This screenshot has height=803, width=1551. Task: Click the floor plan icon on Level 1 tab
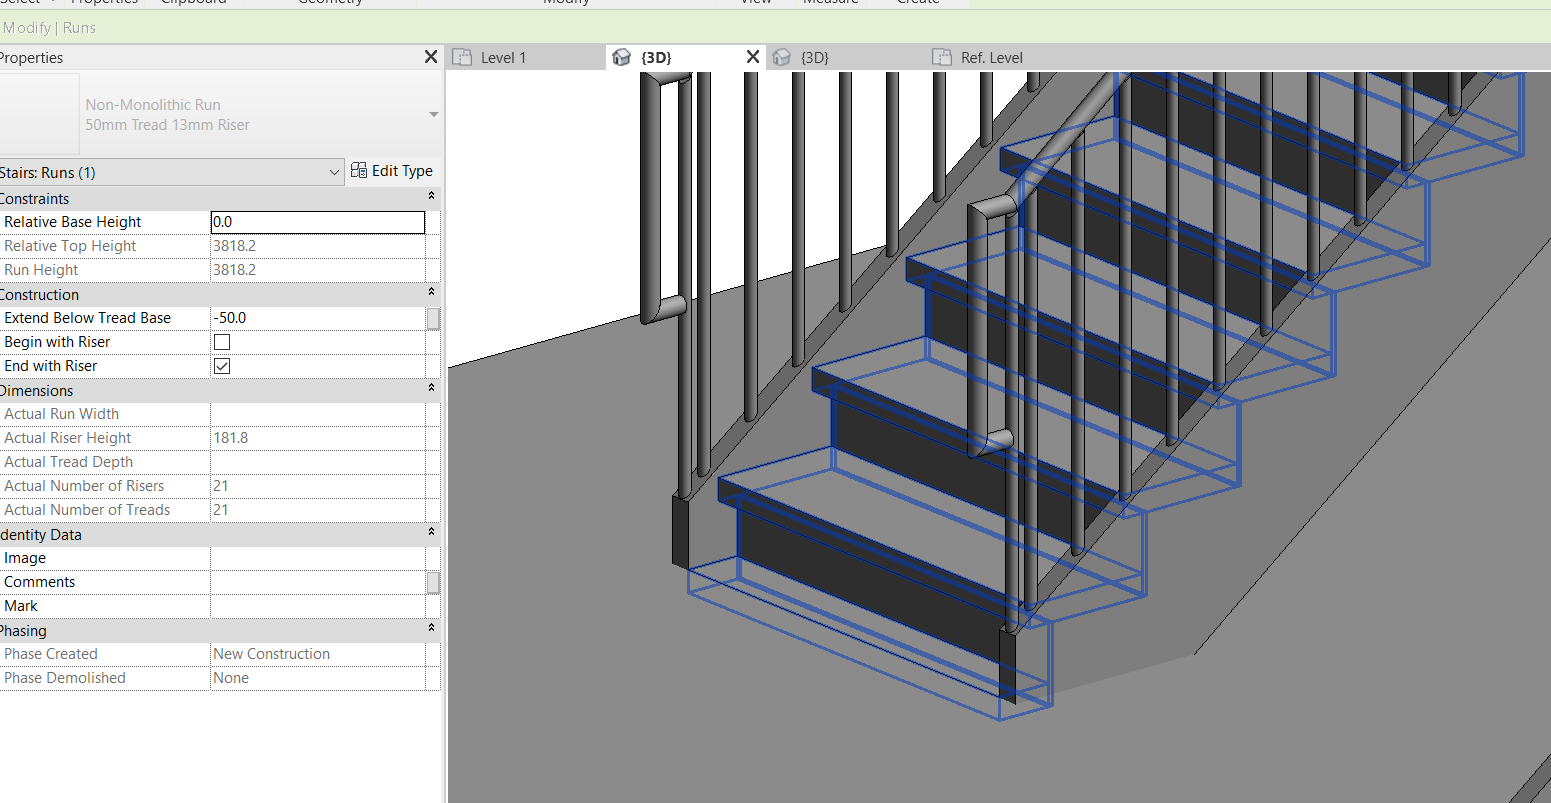pos(462,57)
